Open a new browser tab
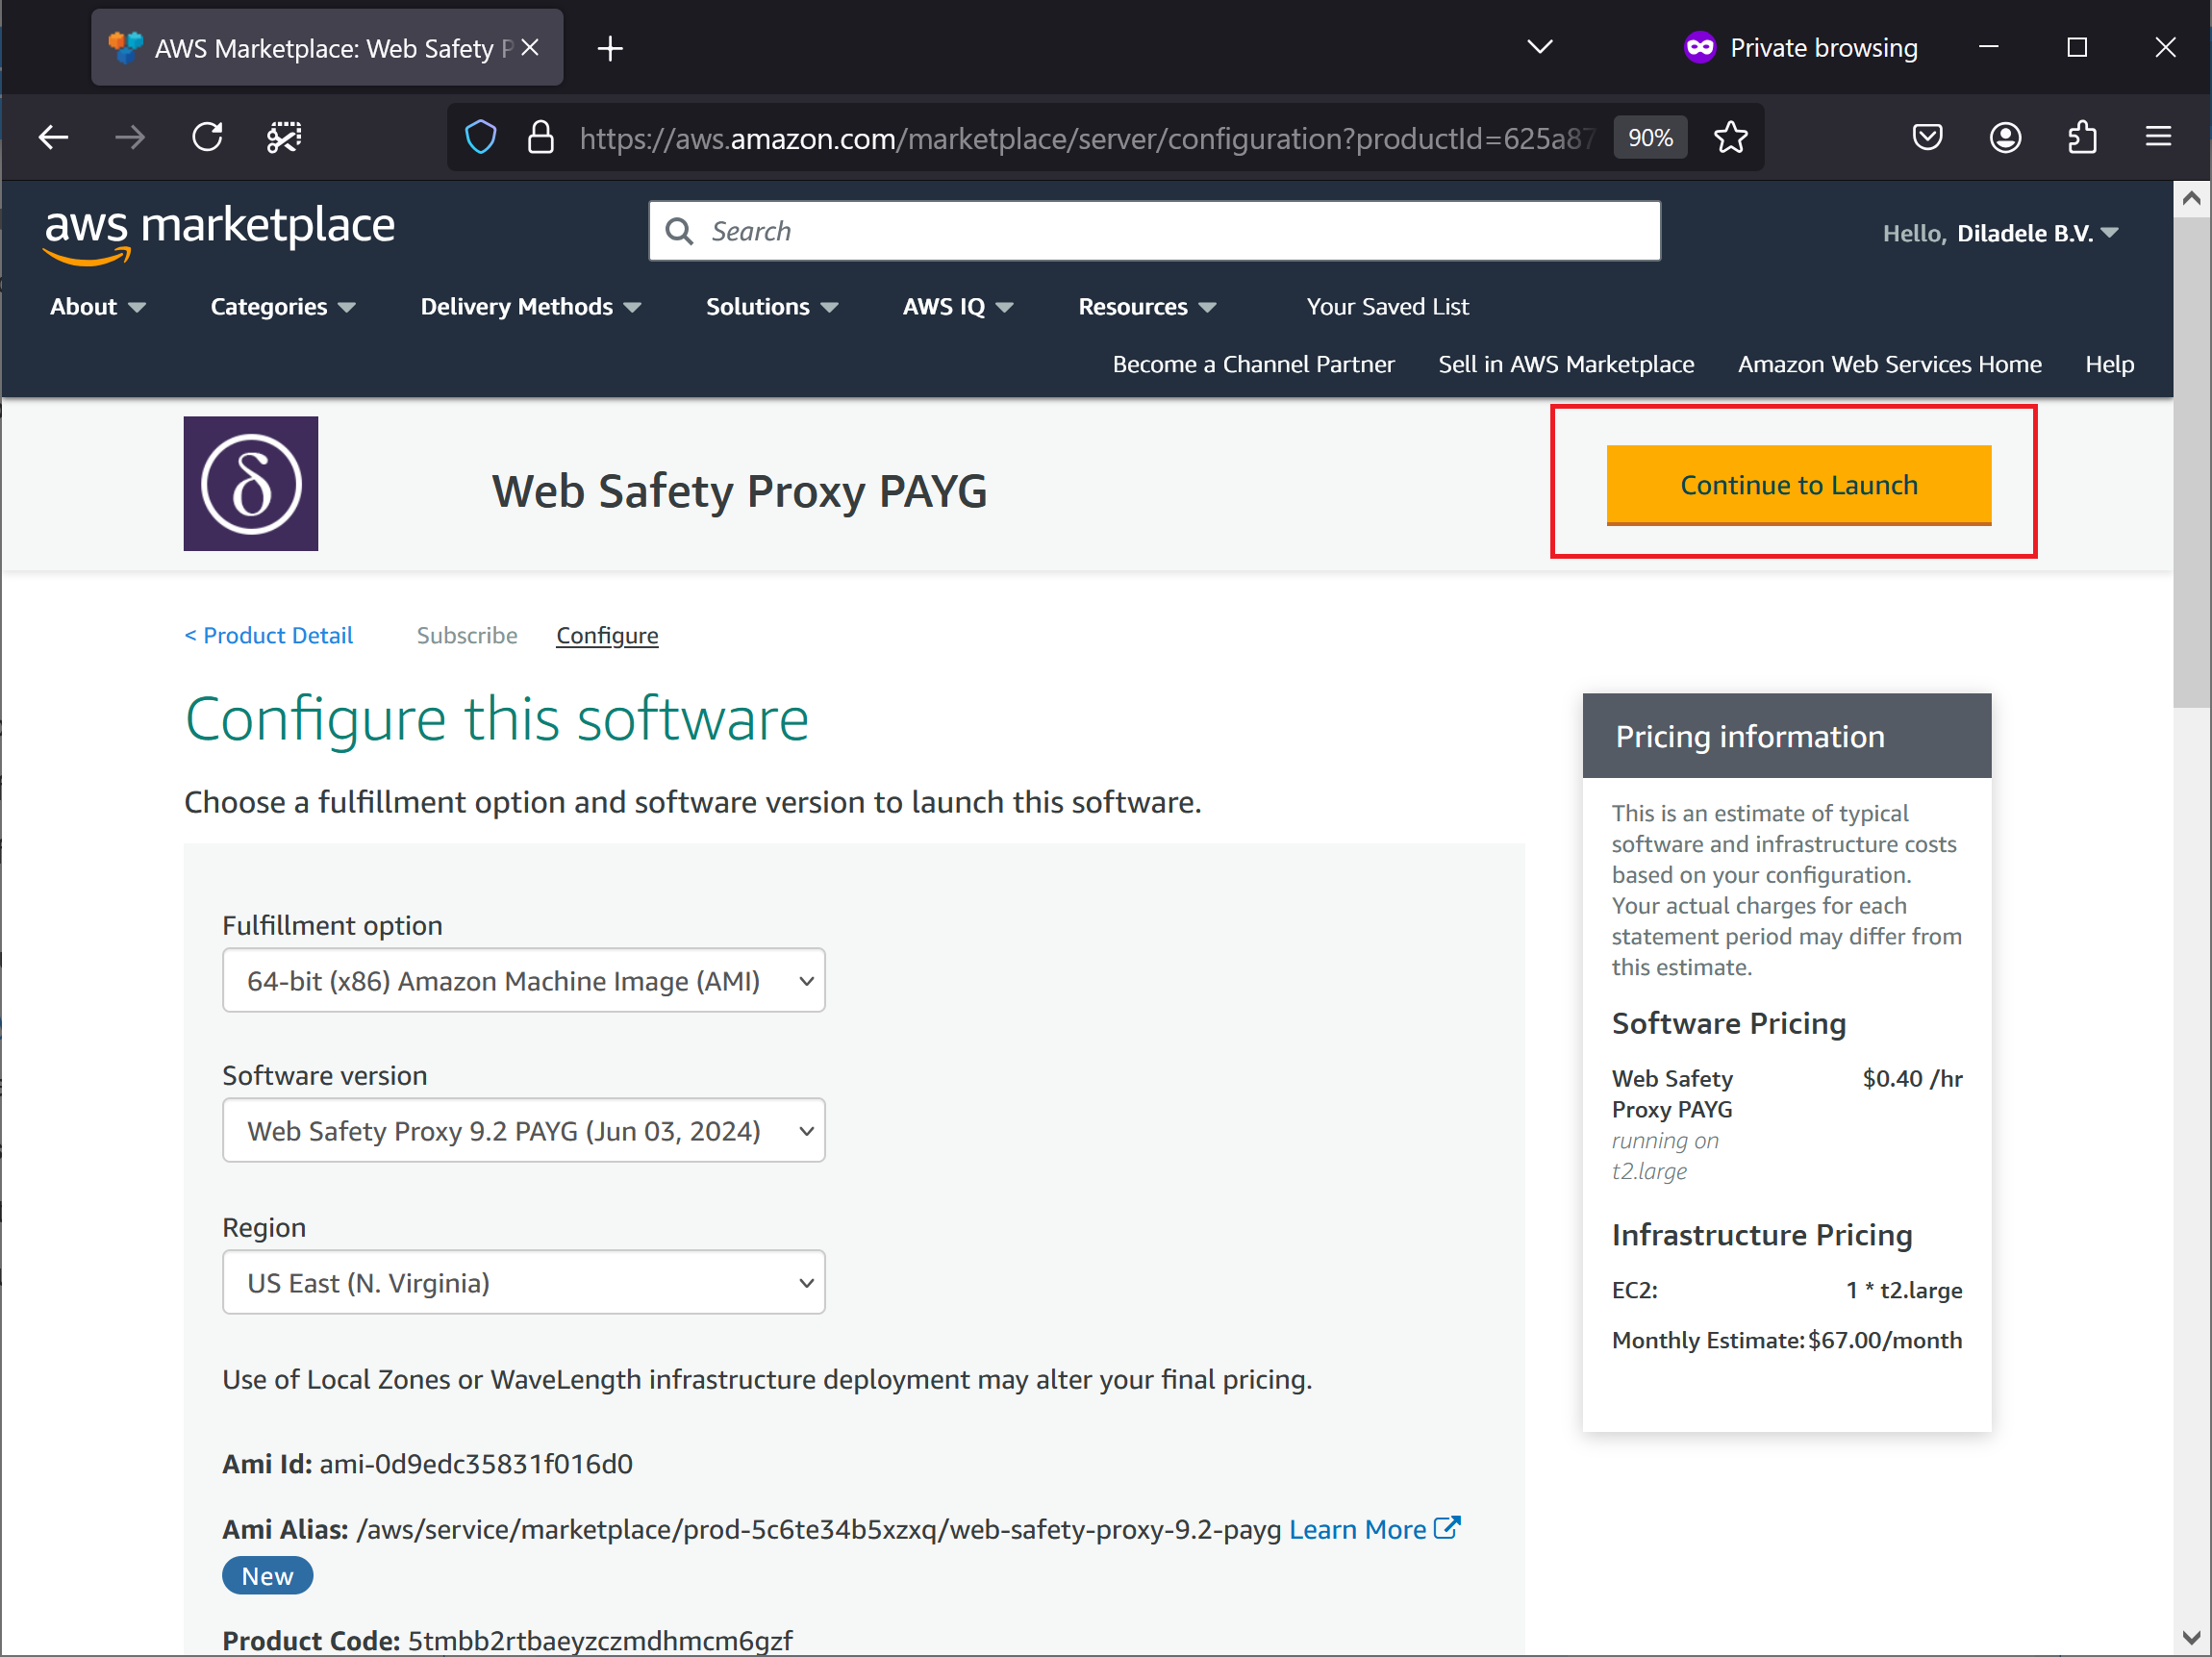Screen dimensions: 2212x1657 tap(610, 48)
